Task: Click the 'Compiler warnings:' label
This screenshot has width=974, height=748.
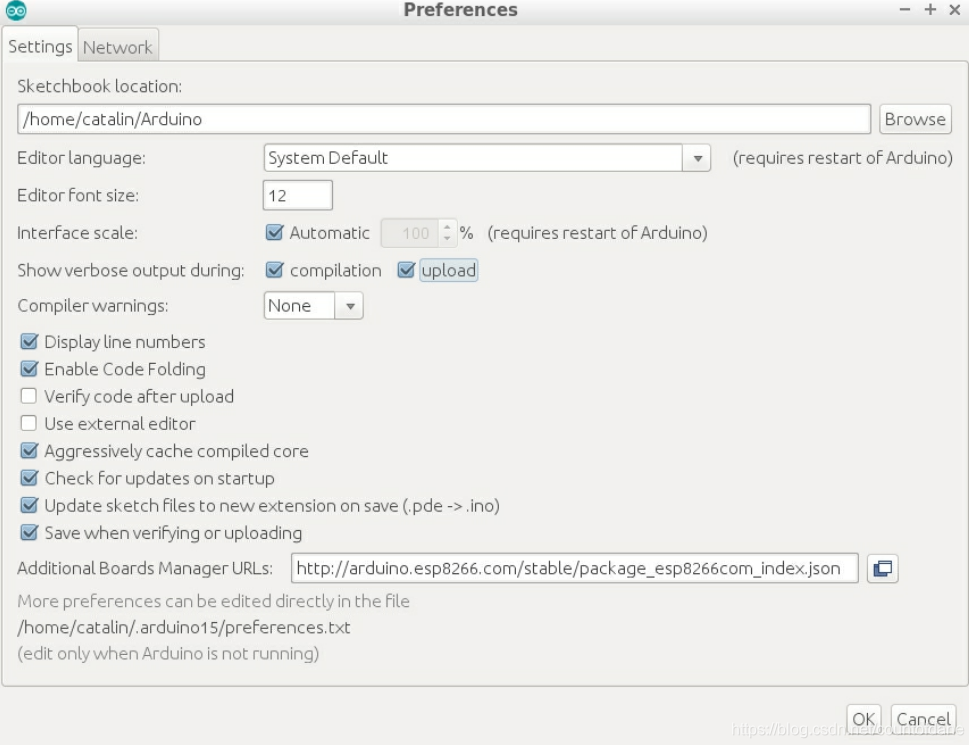Action: point(93,308)
